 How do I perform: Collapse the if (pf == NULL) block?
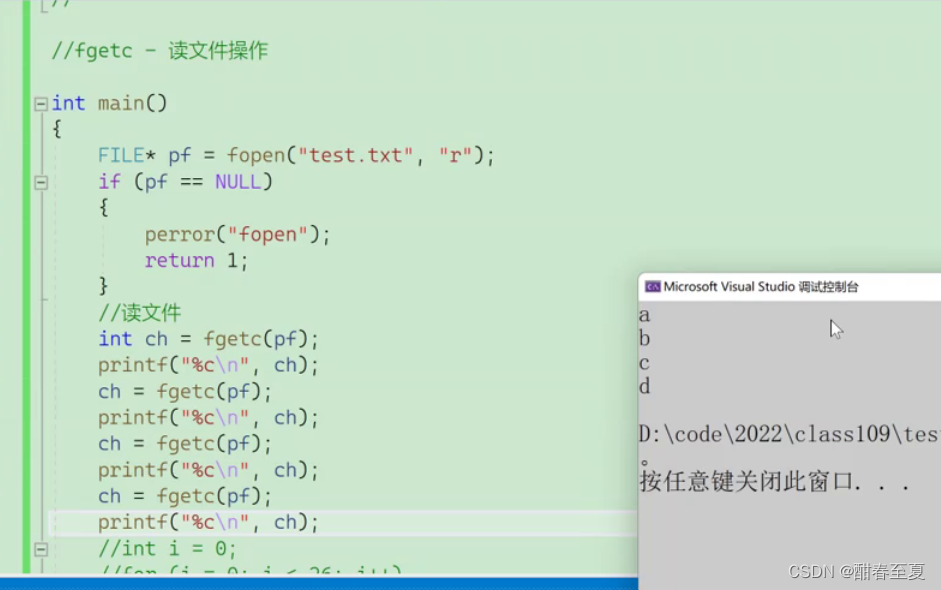point(41,182)
